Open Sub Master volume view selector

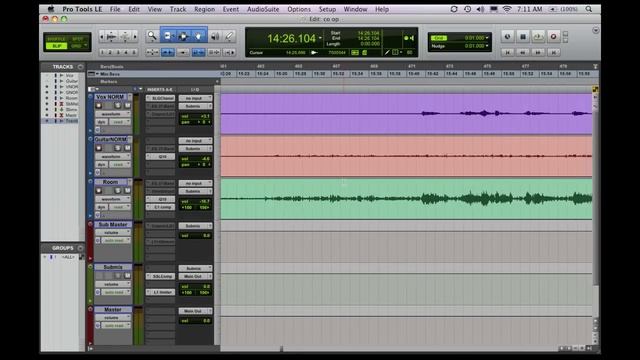click(x=113, y=233)
